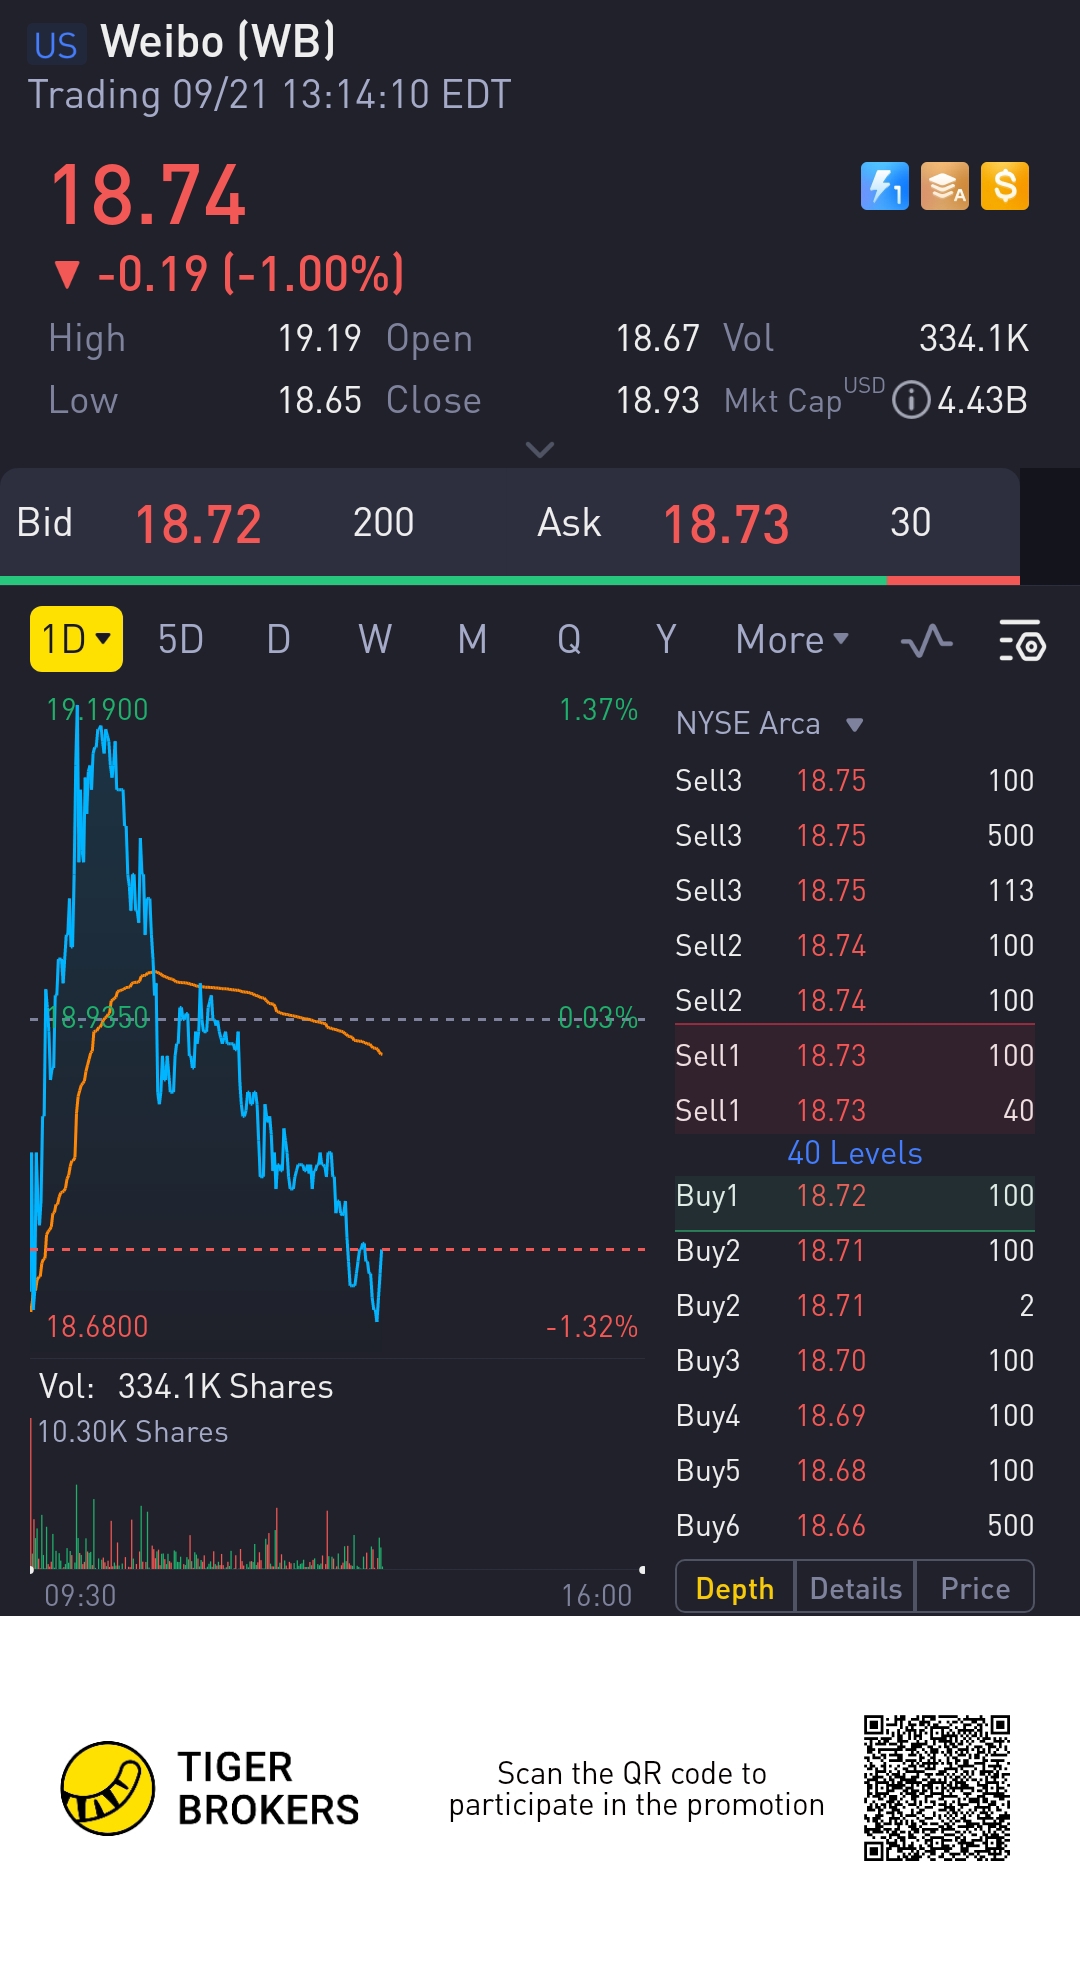The height and width of the screenshot is (1961, 1080).
Task: Open the chart indicator wave icon
Action: 926,640
